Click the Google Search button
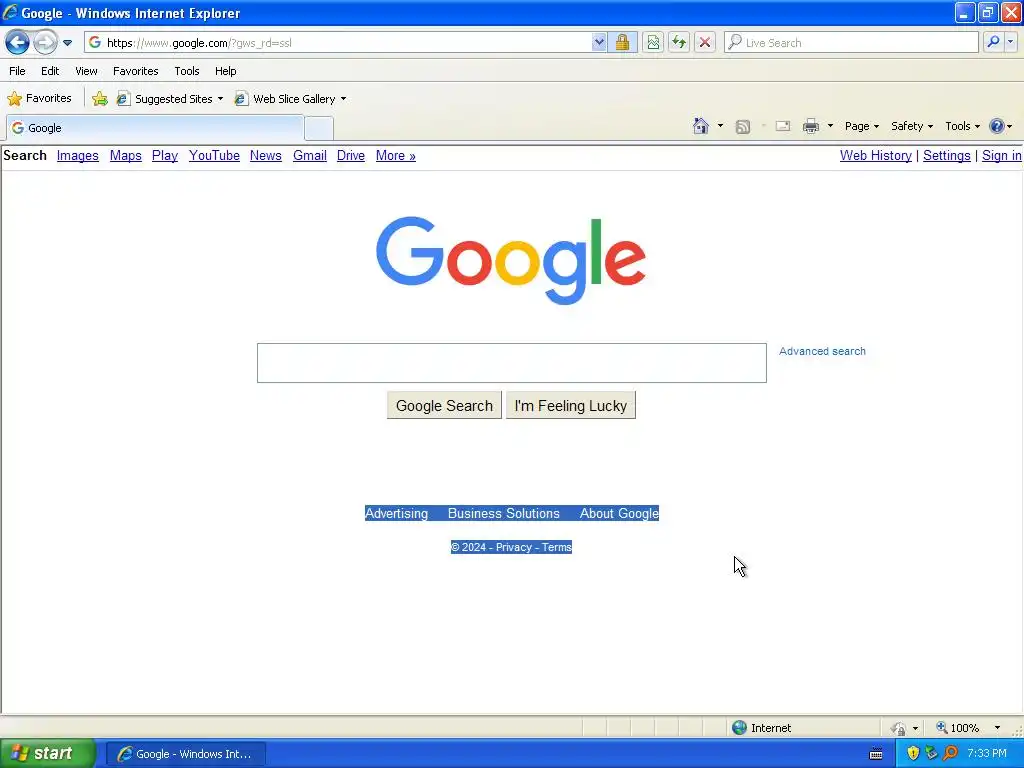 coord(444,406)
